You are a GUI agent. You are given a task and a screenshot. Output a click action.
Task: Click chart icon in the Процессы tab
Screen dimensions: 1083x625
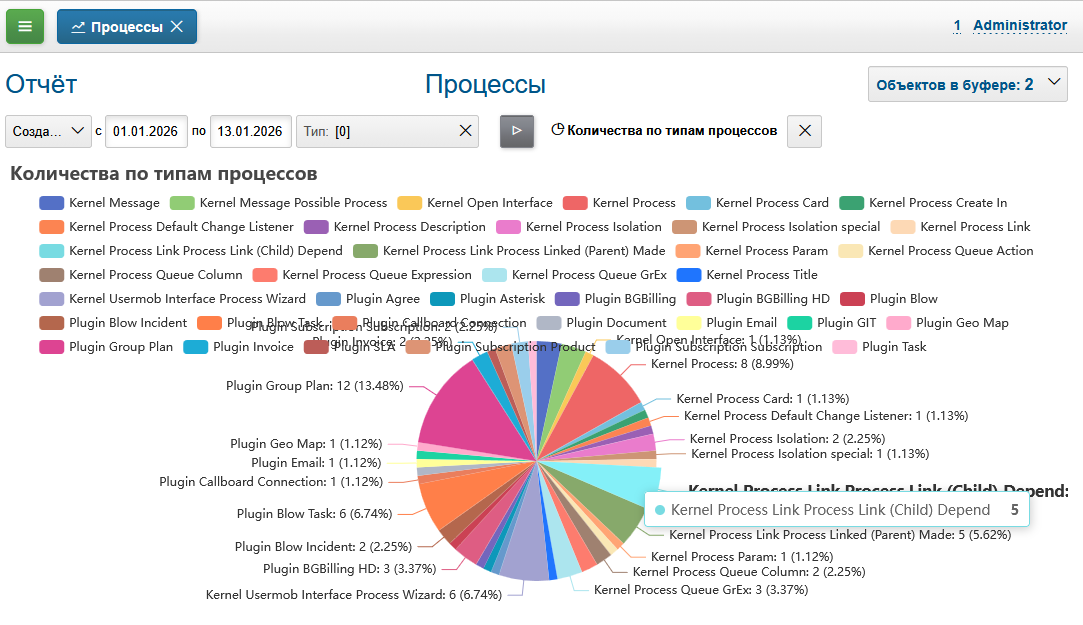78,27
